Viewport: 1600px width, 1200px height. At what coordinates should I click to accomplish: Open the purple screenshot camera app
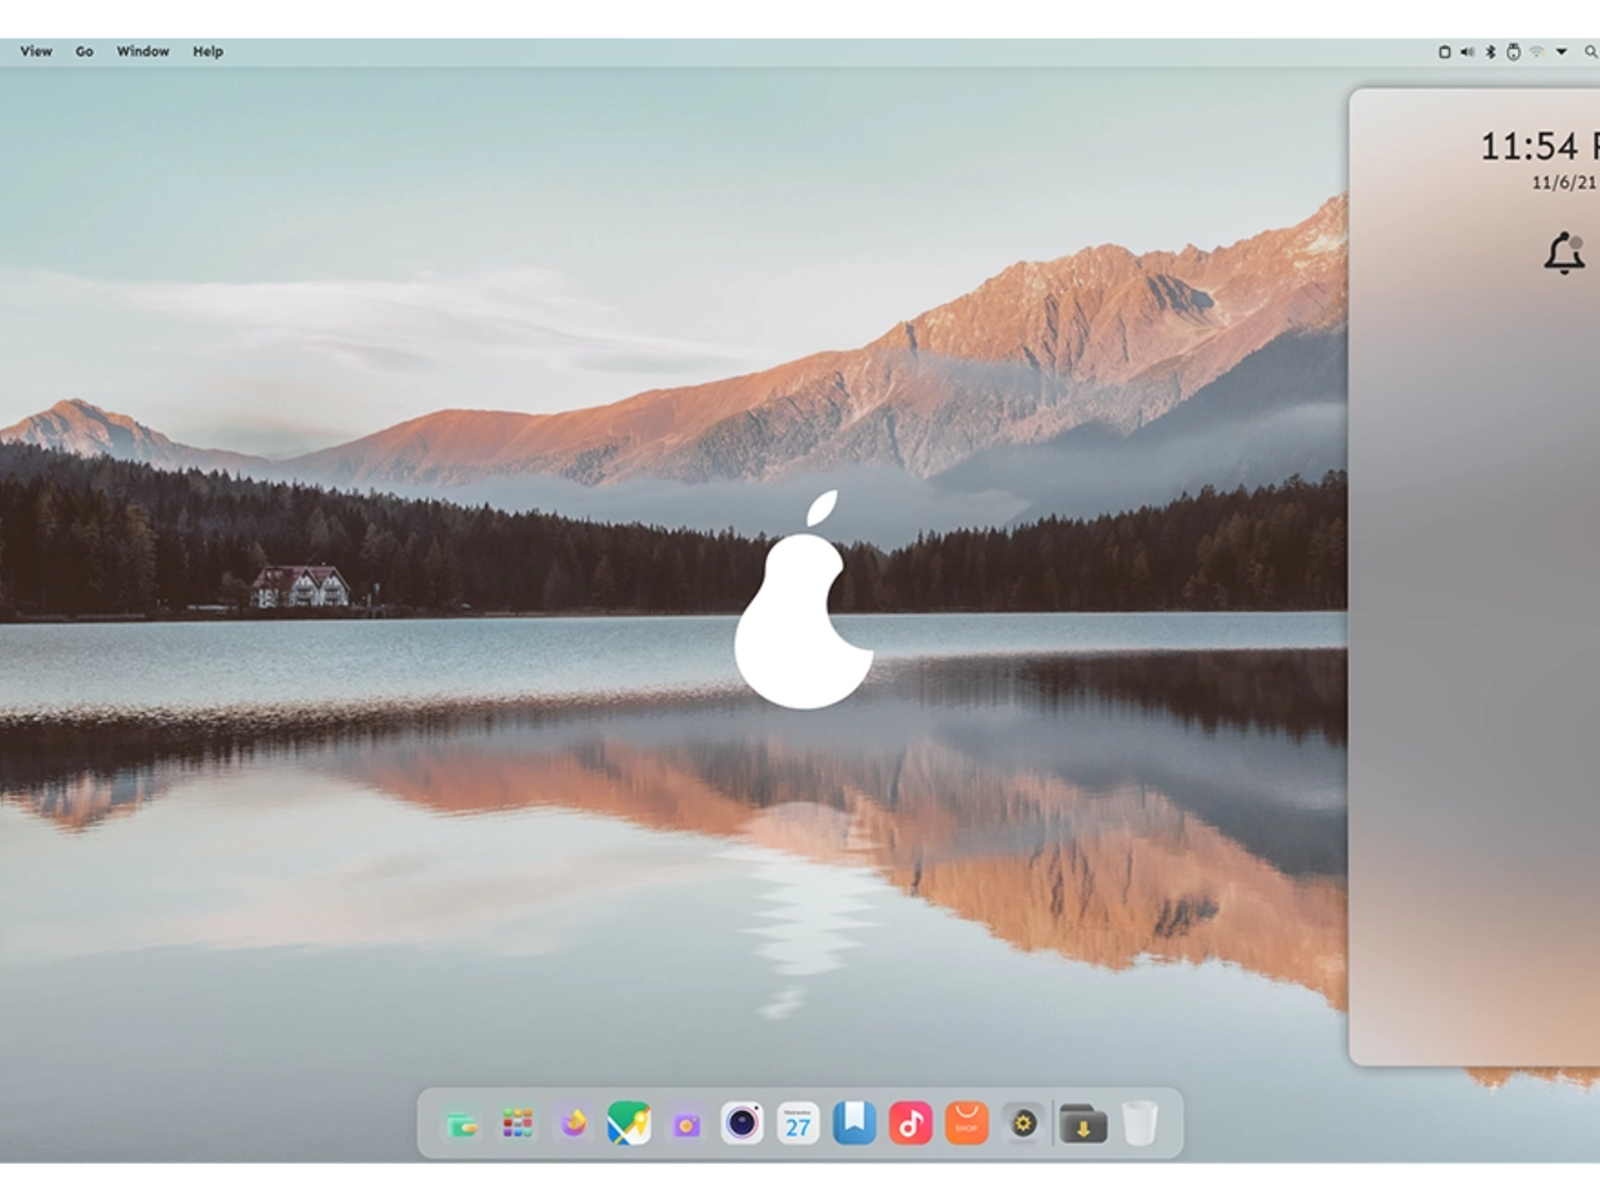click(x=686, y=1125)
